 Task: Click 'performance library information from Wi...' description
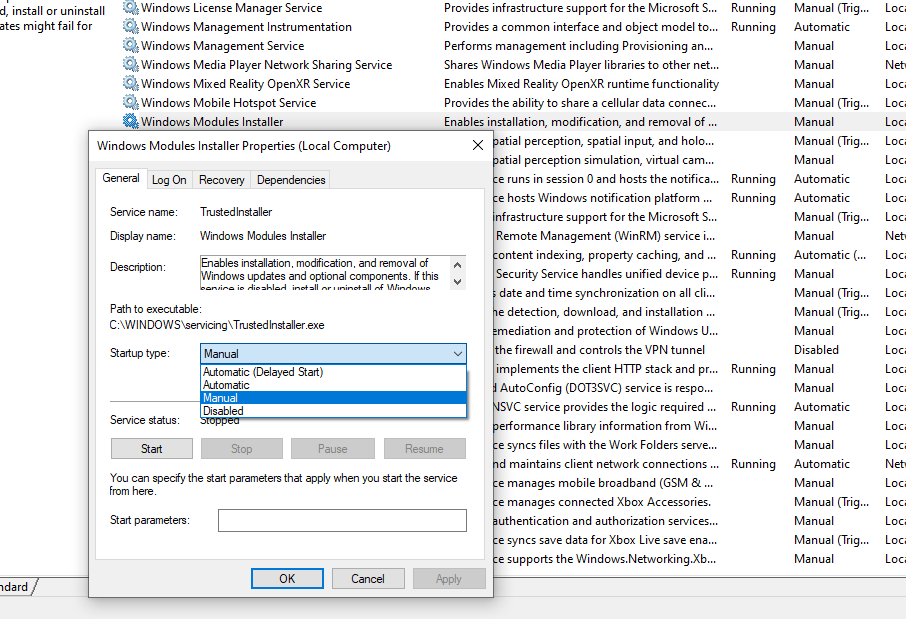(604, 426)
